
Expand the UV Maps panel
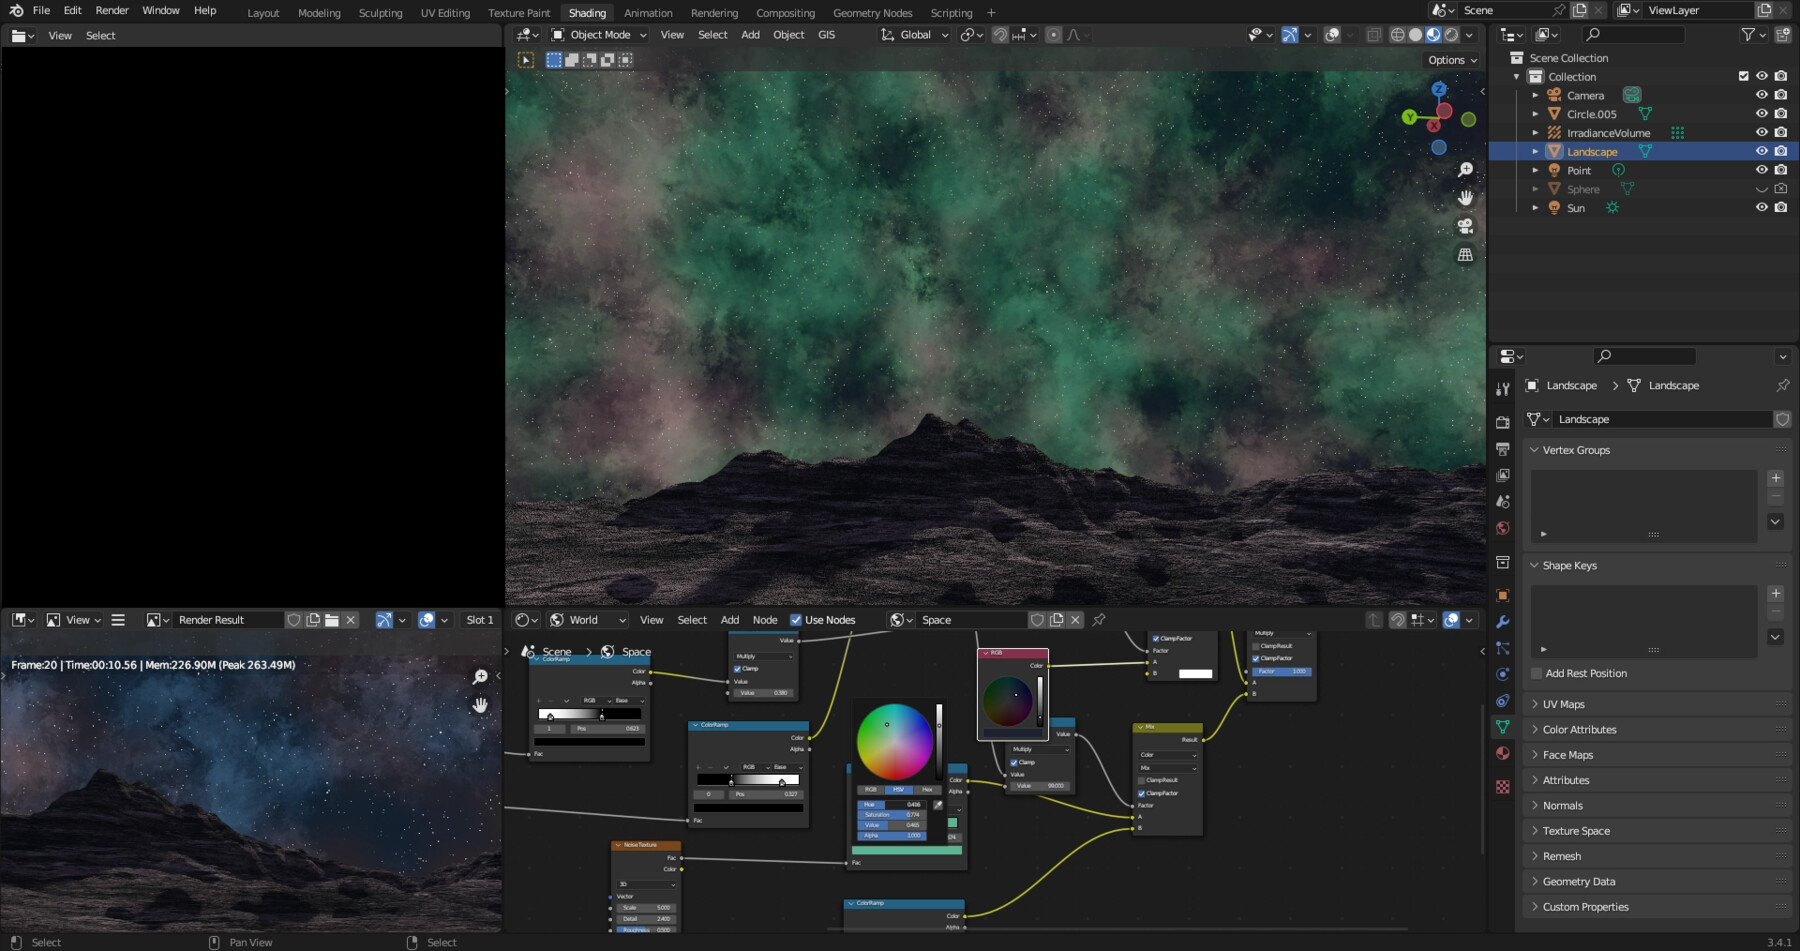(1563, 704)
